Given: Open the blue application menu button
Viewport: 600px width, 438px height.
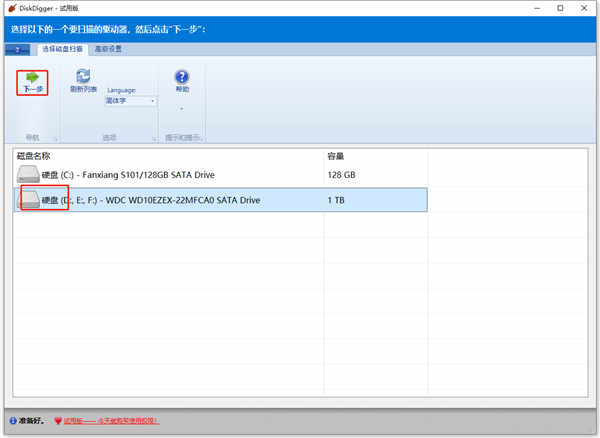Looking at the screenshot, I should tap(17, 50).
